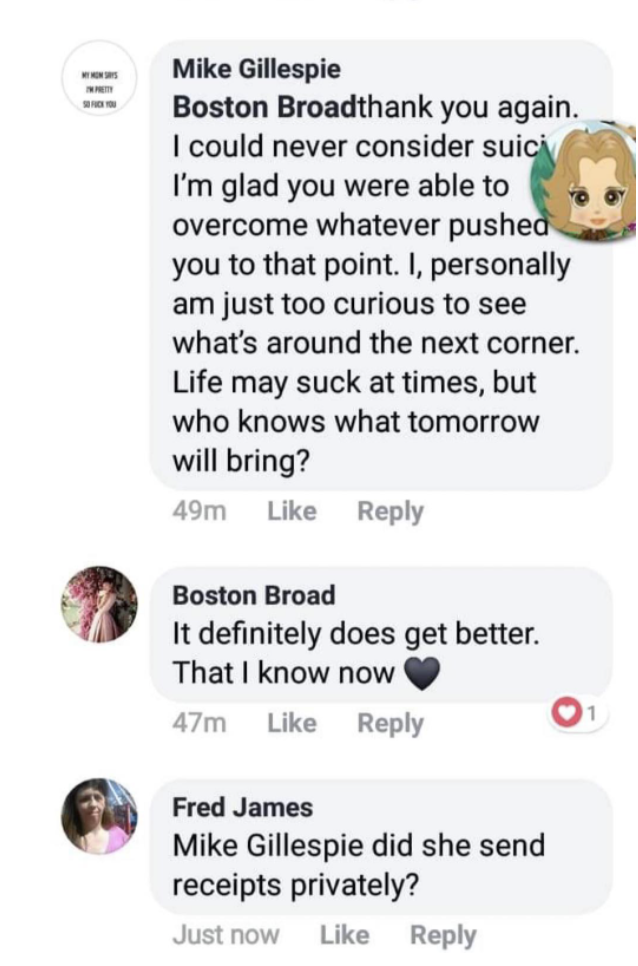Reply to Mike Gillespie's comment

click(390, 511)
